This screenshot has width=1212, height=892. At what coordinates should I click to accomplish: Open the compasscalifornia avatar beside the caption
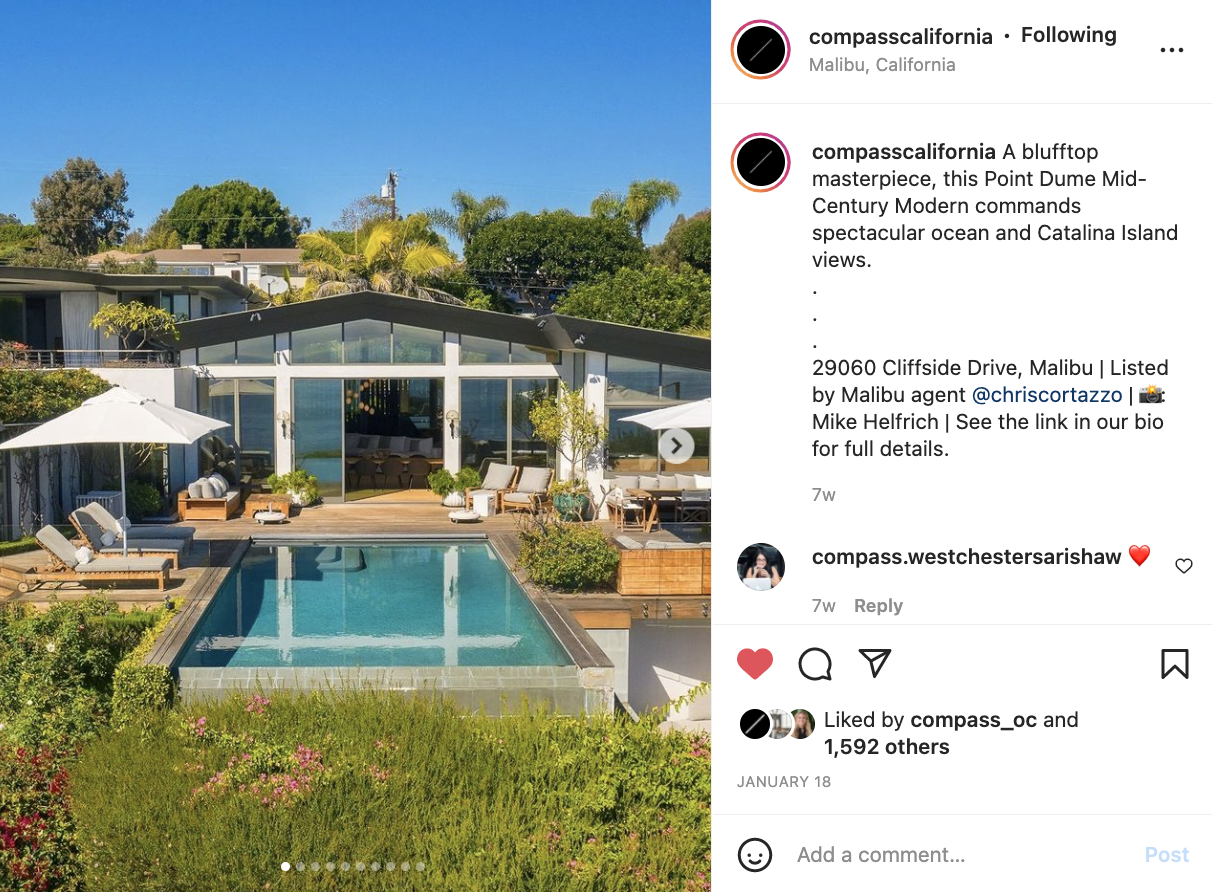[761, 162]
